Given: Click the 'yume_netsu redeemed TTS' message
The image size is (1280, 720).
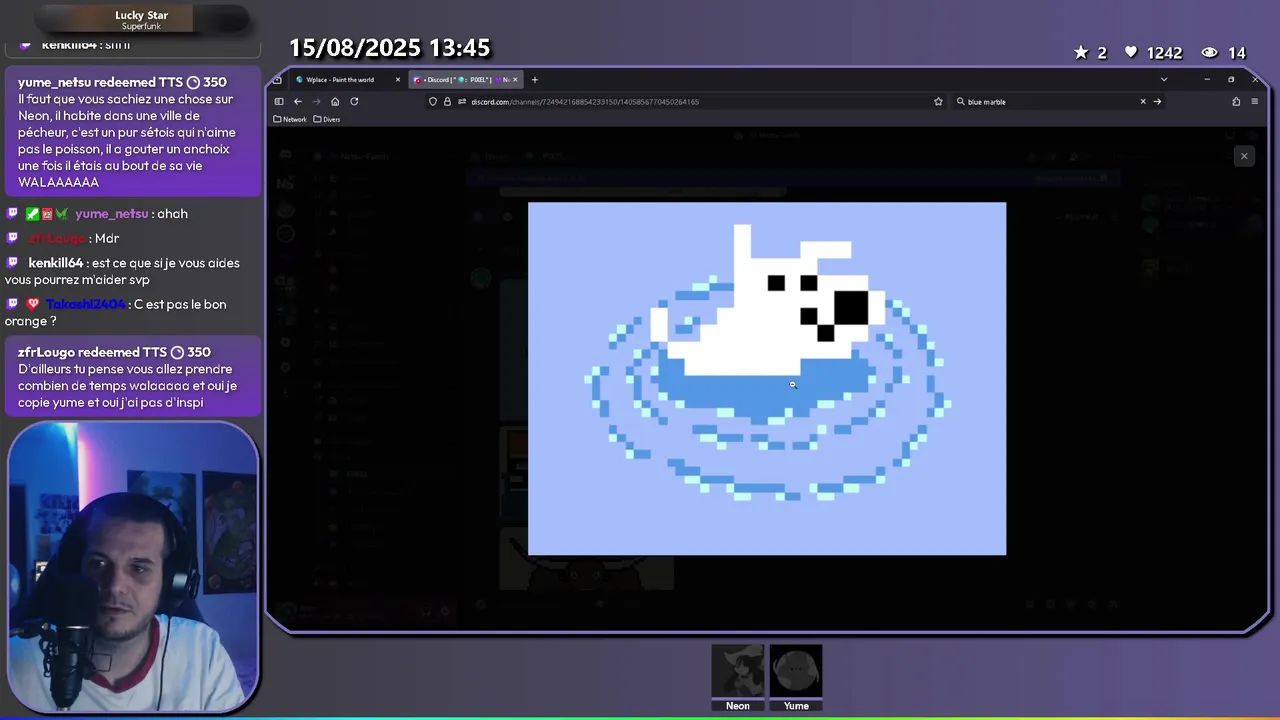Looking at the screenshot, I should tap(133, 132).
